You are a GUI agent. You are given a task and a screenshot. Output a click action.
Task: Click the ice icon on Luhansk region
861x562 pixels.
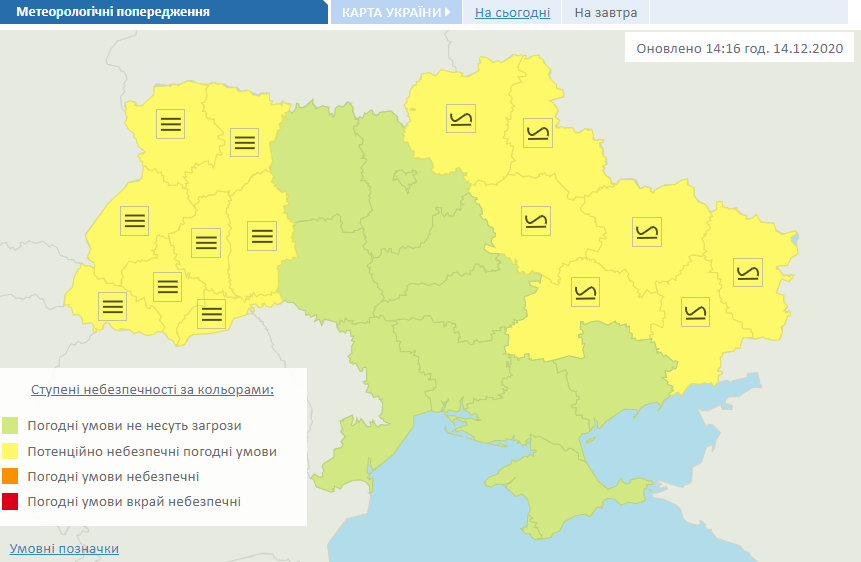(x=747, y=272)
